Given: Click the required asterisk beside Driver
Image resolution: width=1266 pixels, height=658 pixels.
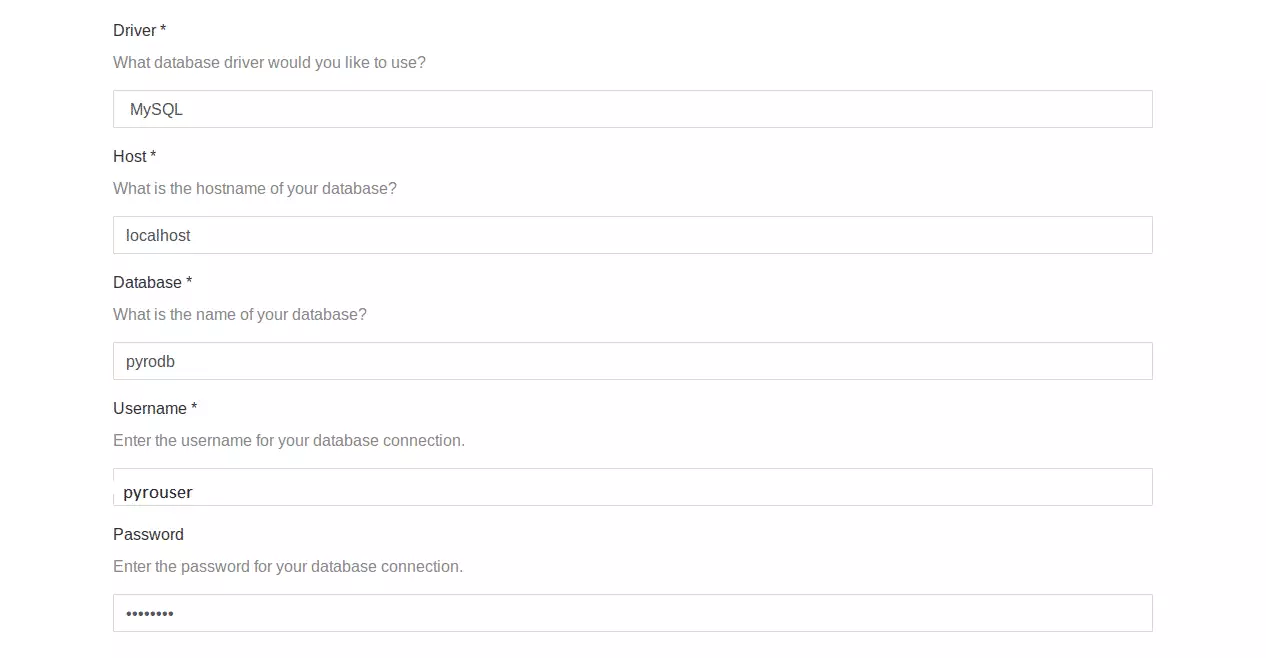Looking at the screenshot, I should 163,30.
